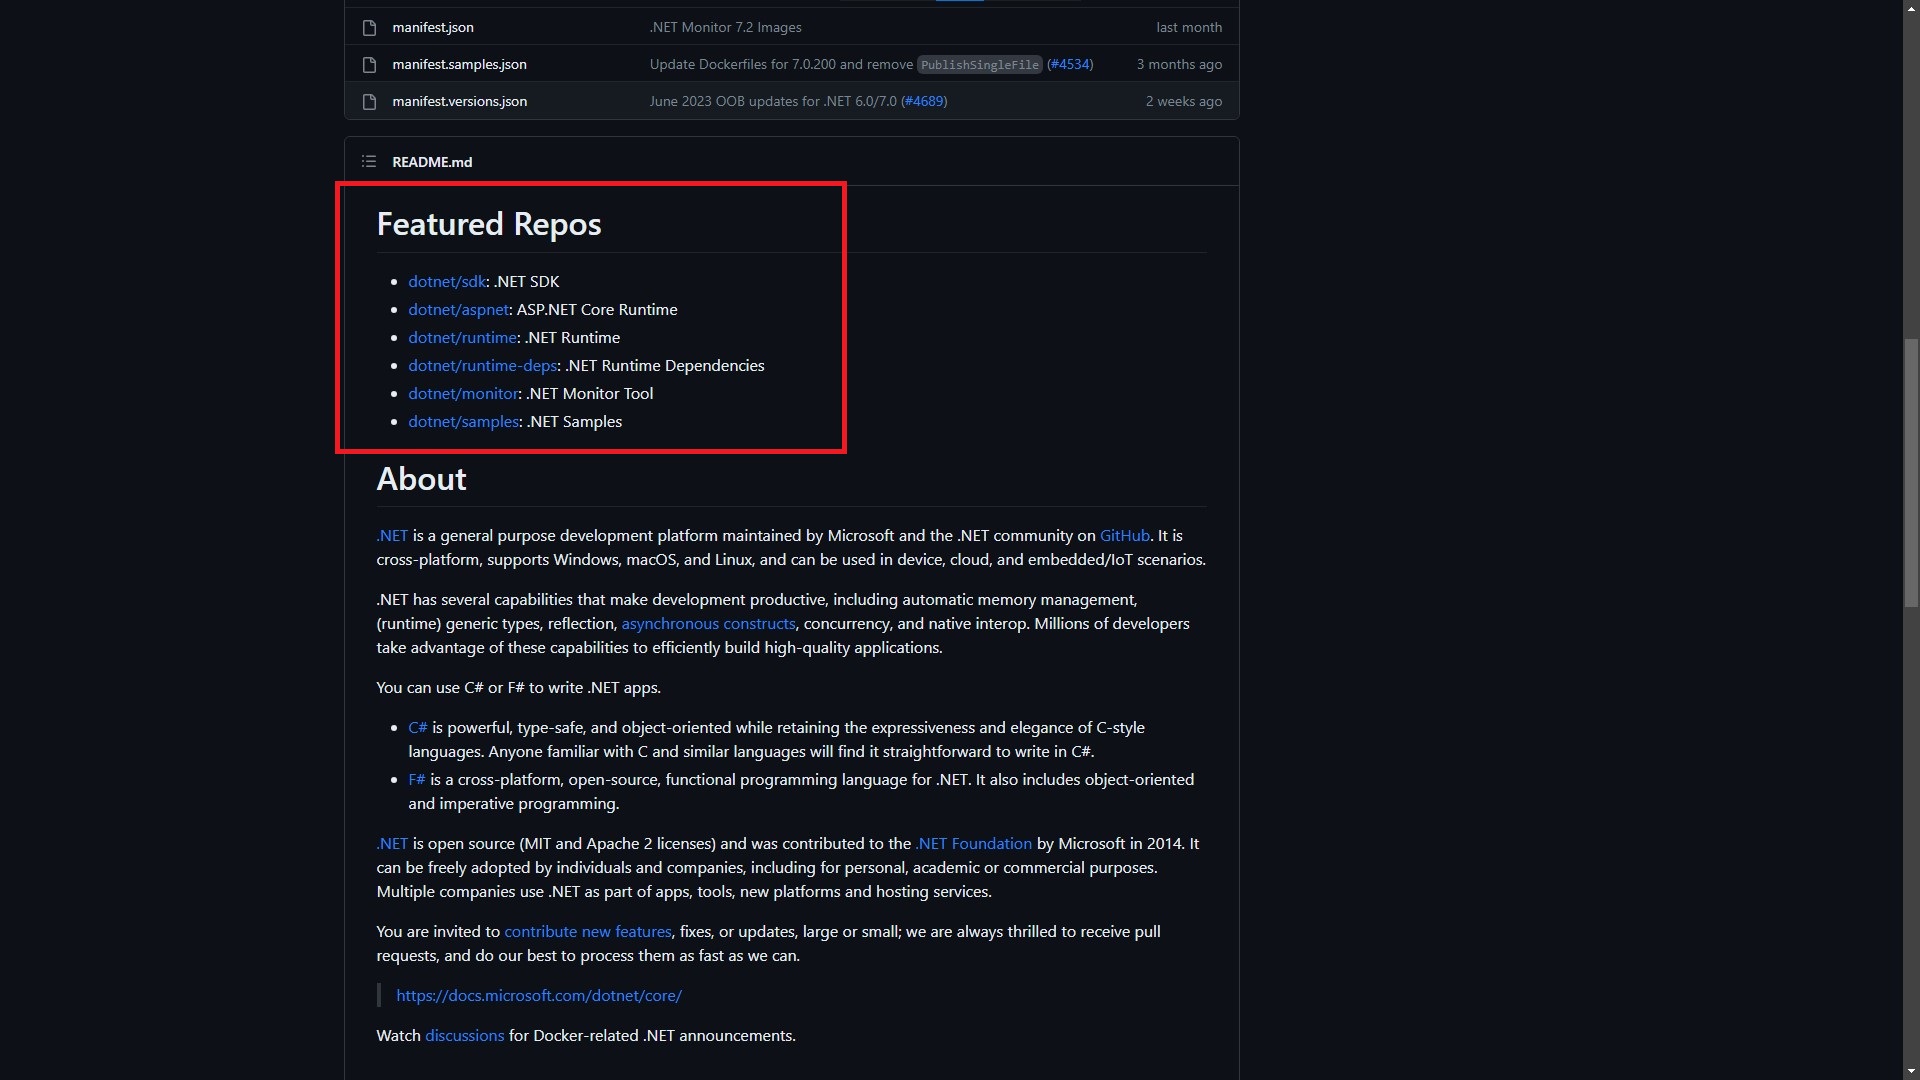
Task: Open the 'discussions' link
Action: point(464,1035)
